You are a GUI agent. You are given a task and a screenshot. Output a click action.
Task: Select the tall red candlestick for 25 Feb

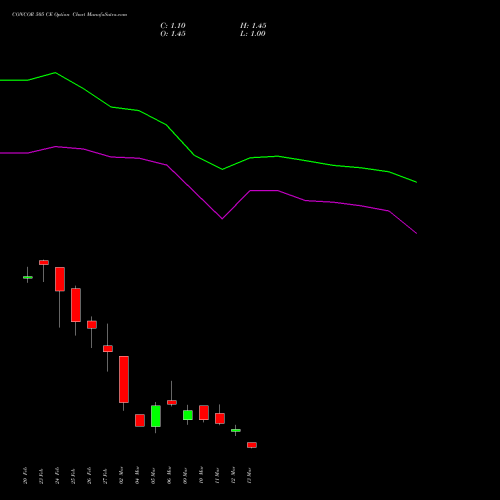click(76, 305)
